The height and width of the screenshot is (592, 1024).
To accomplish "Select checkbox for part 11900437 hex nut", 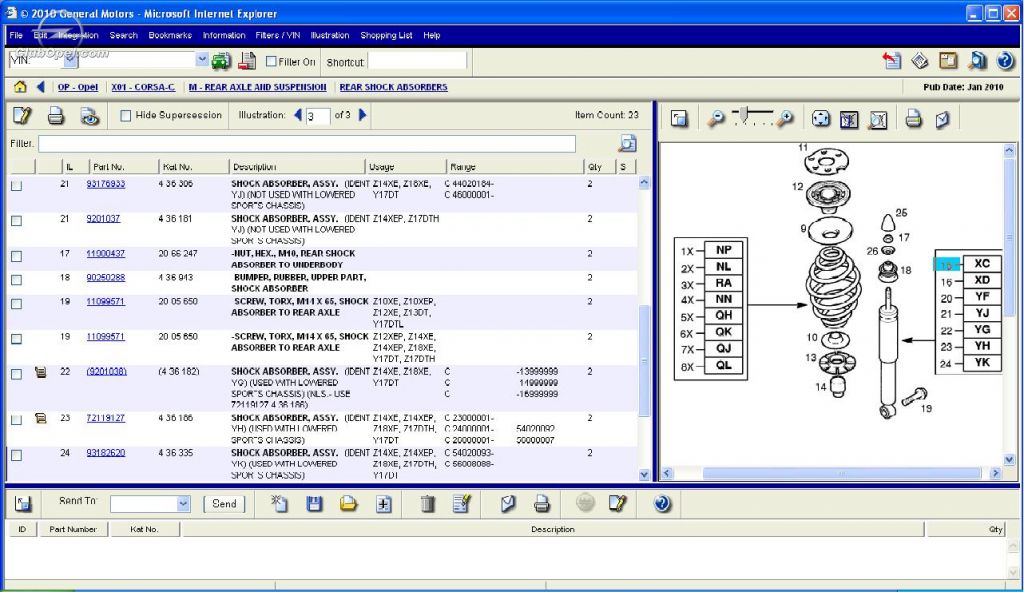I will [x=16, y=256].
